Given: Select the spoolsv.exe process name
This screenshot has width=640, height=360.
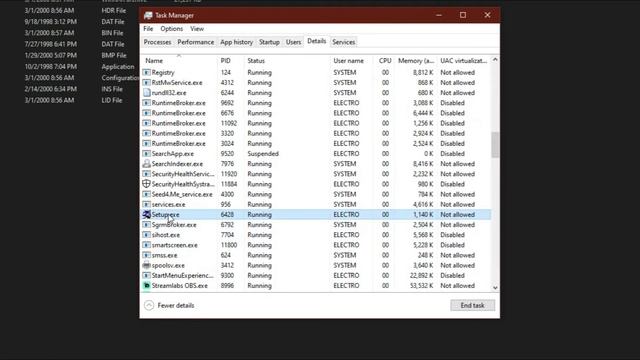Looking at the screenshot, I should (x=168, y=265).
